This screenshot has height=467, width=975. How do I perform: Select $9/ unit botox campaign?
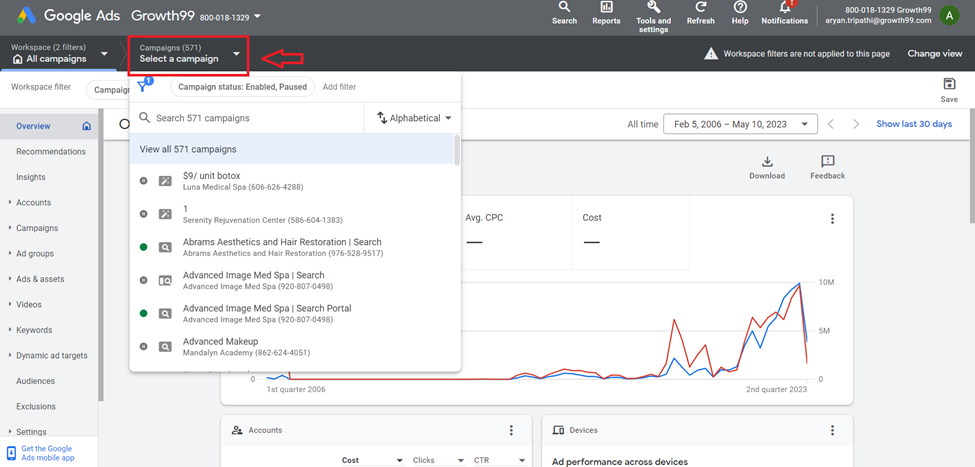292,181
